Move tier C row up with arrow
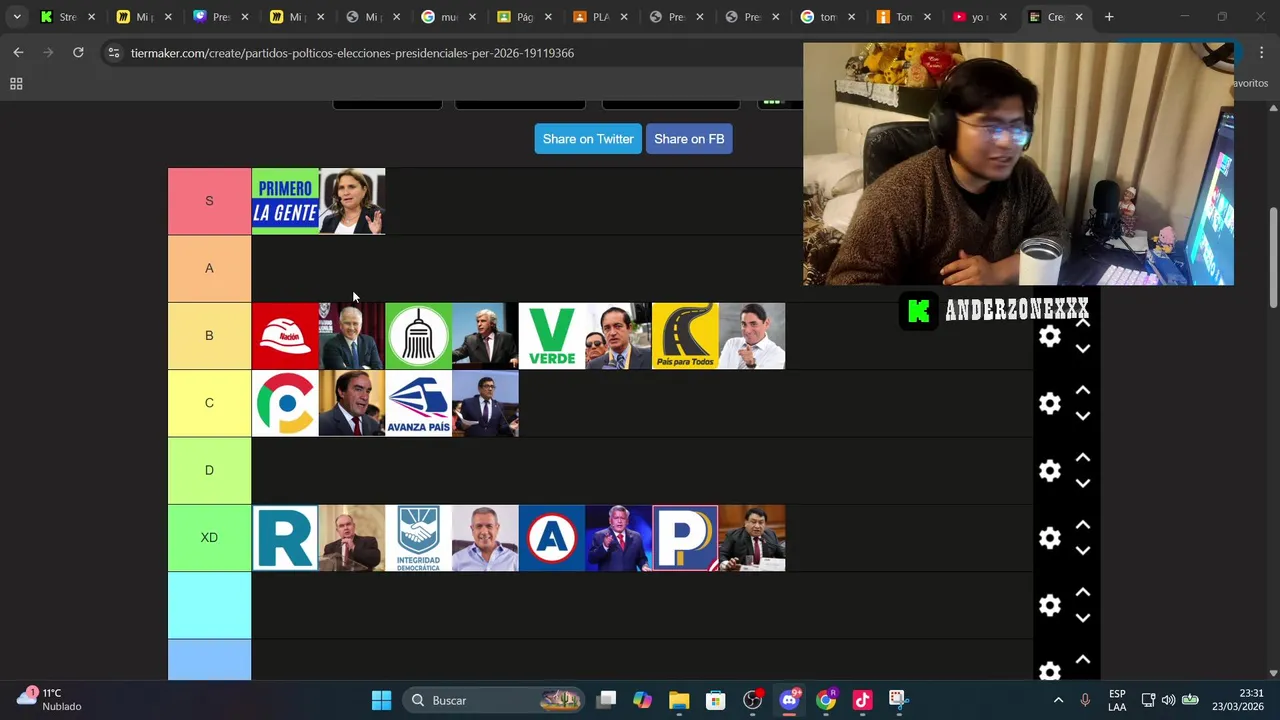1280x720 pixels. point(1083,391)
